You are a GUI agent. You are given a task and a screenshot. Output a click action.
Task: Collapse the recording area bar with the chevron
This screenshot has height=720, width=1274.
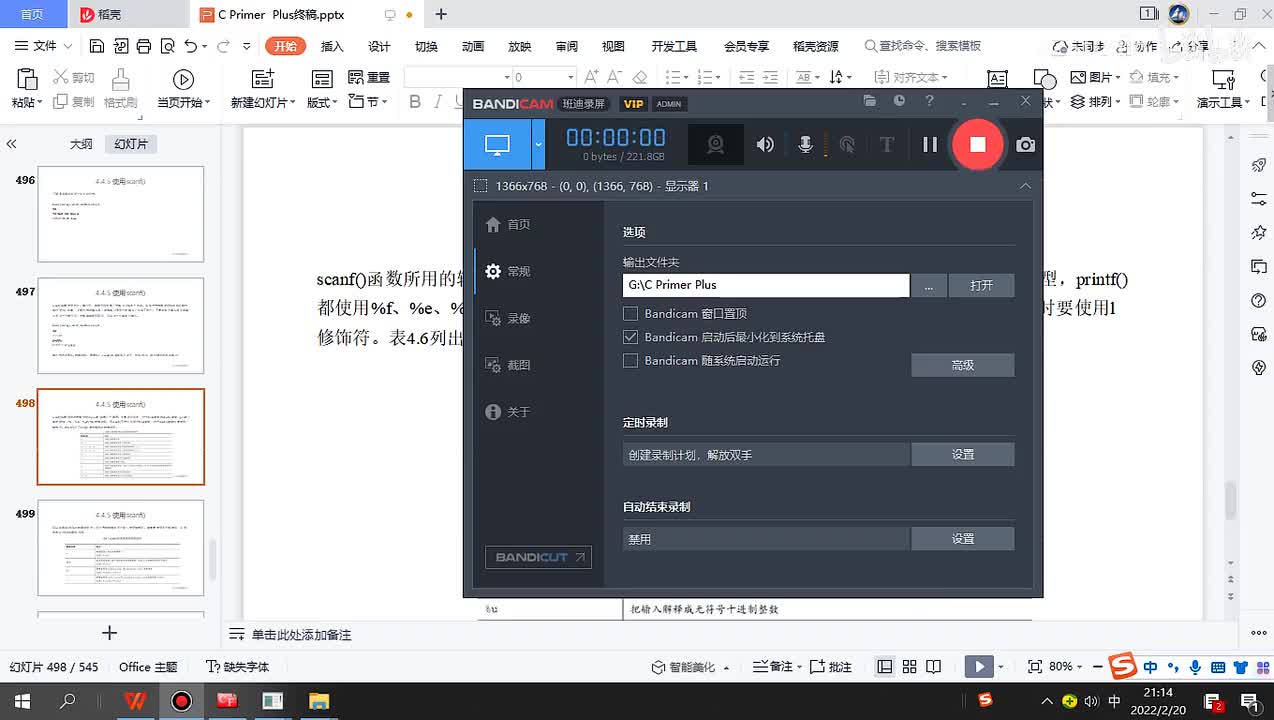[x=1025, y=186]
